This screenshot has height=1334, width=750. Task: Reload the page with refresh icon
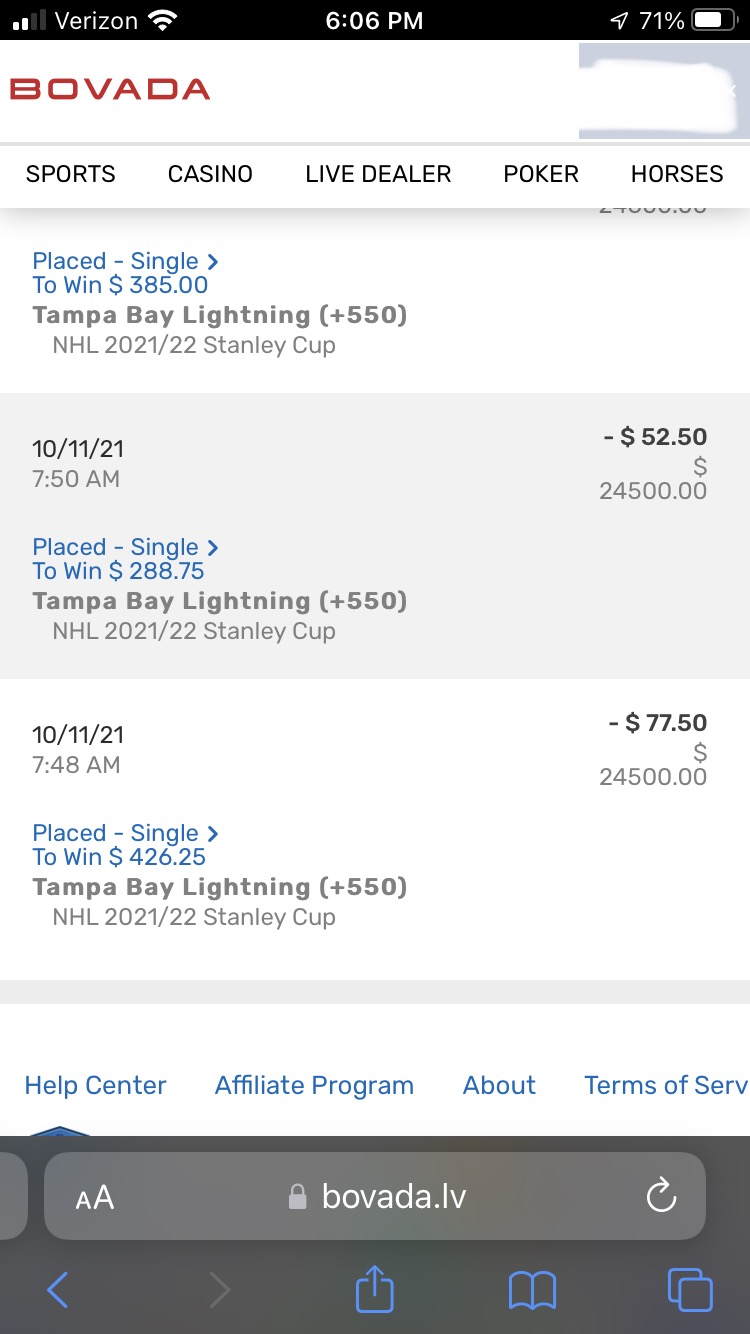661,1196
